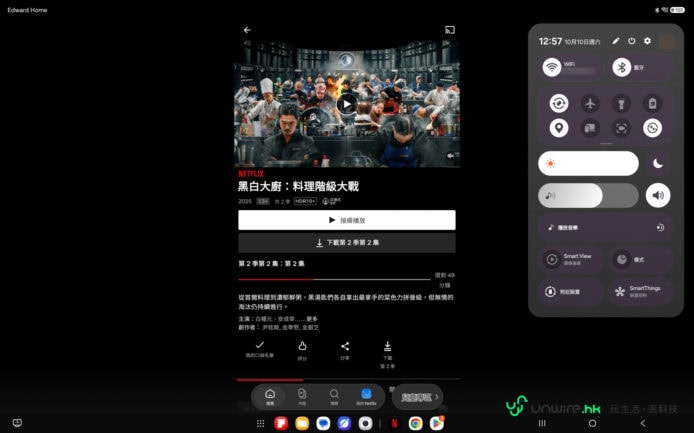Adjust the media volume slider

[x=588, y=195]
